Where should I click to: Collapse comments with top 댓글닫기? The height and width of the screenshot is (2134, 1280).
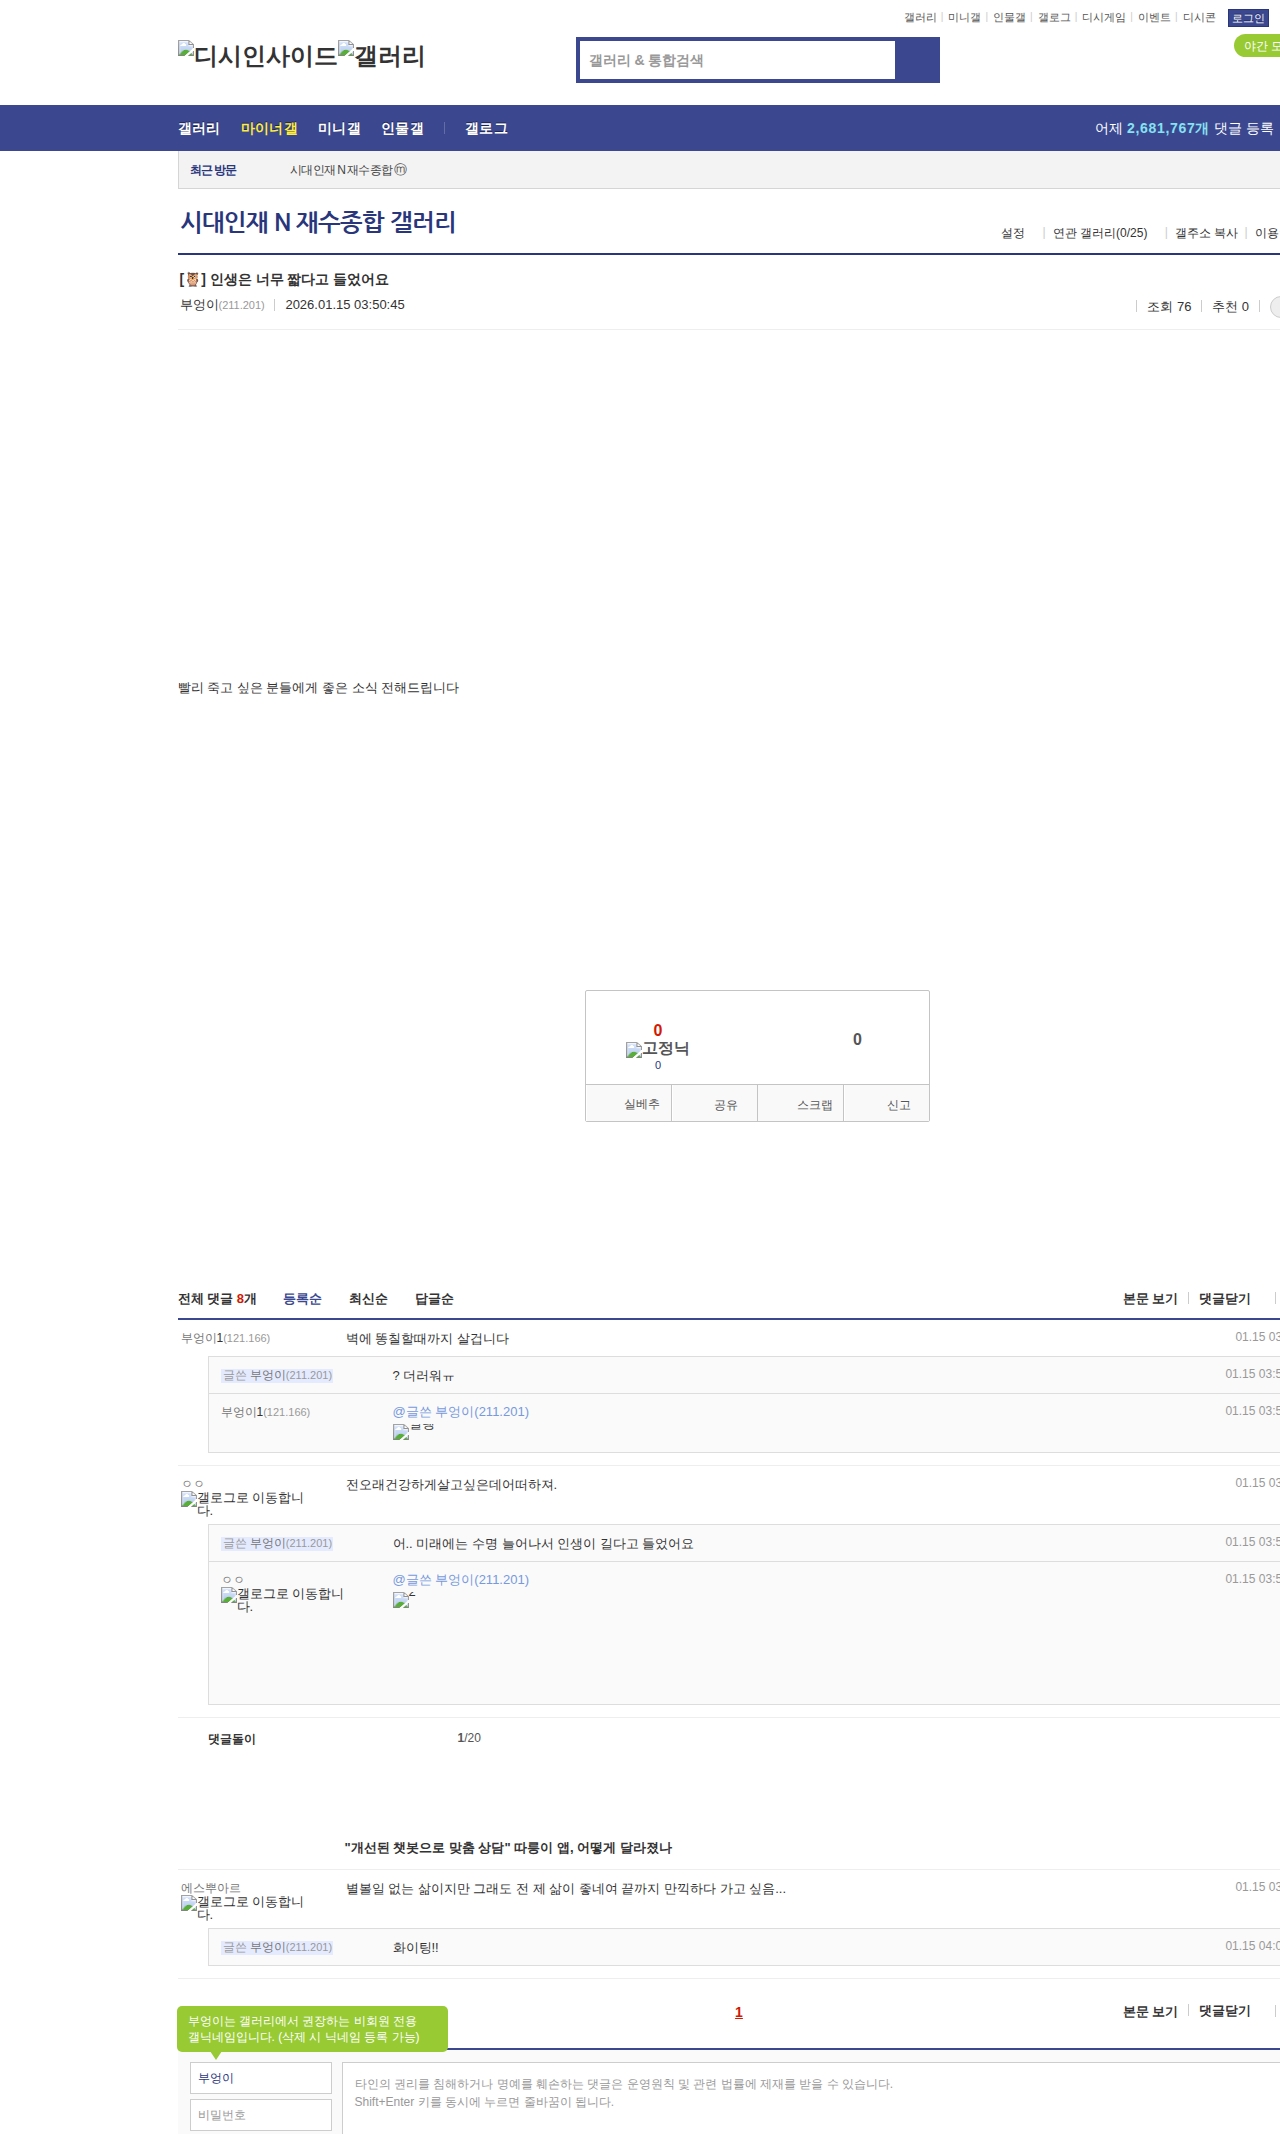pos(1224,1299)
